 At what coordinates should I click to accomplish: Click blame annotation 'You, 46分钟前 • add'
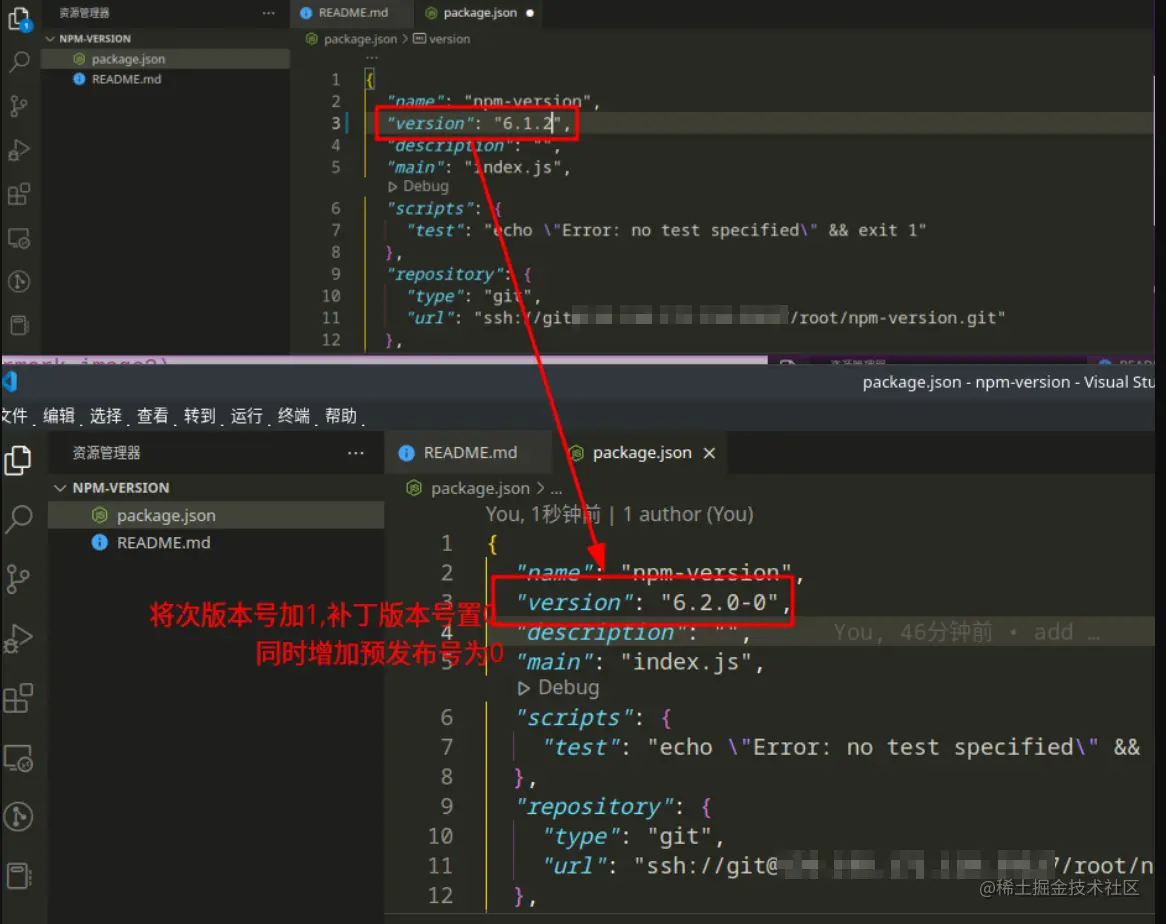(x=966, y=633)
